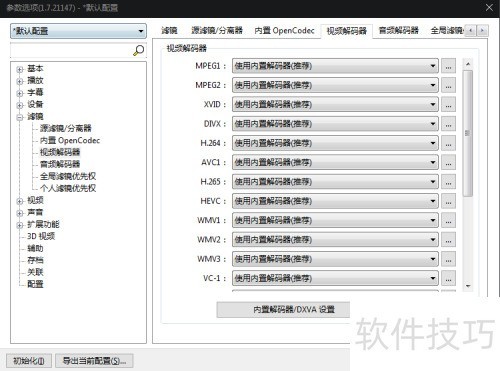Switch to the 源滤镜/分离器 tab
This screenshot has width=500, height=371.
[x=217, y=31]
